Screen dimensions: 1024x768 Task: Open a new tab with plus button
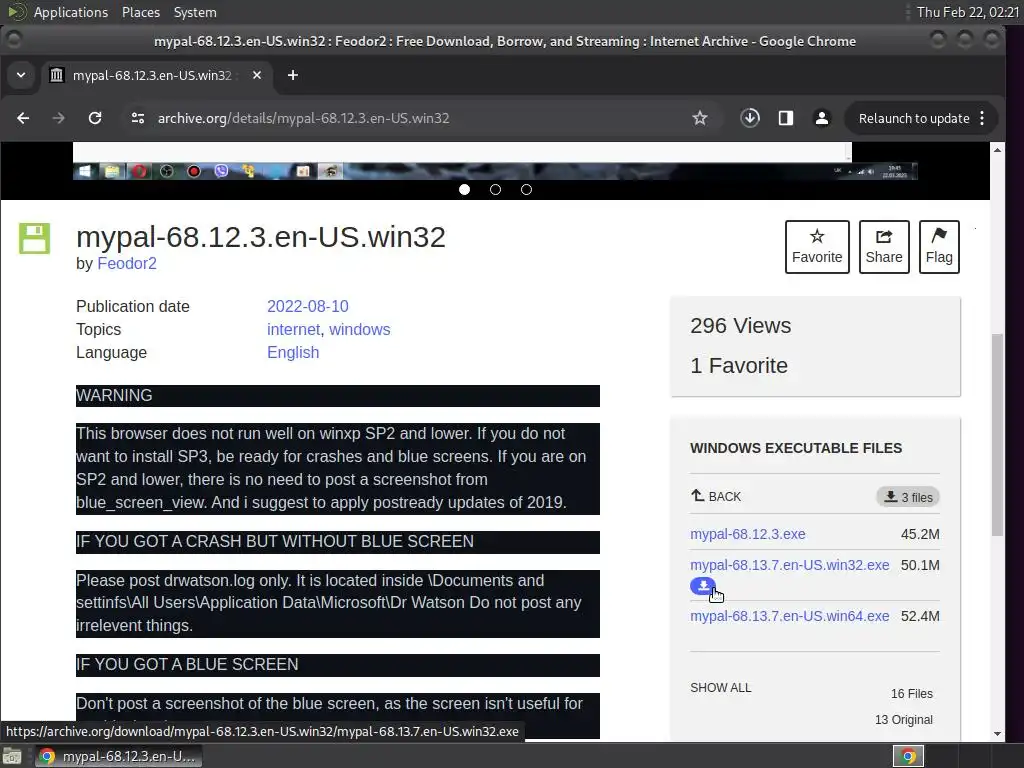[x=293, y=76]
